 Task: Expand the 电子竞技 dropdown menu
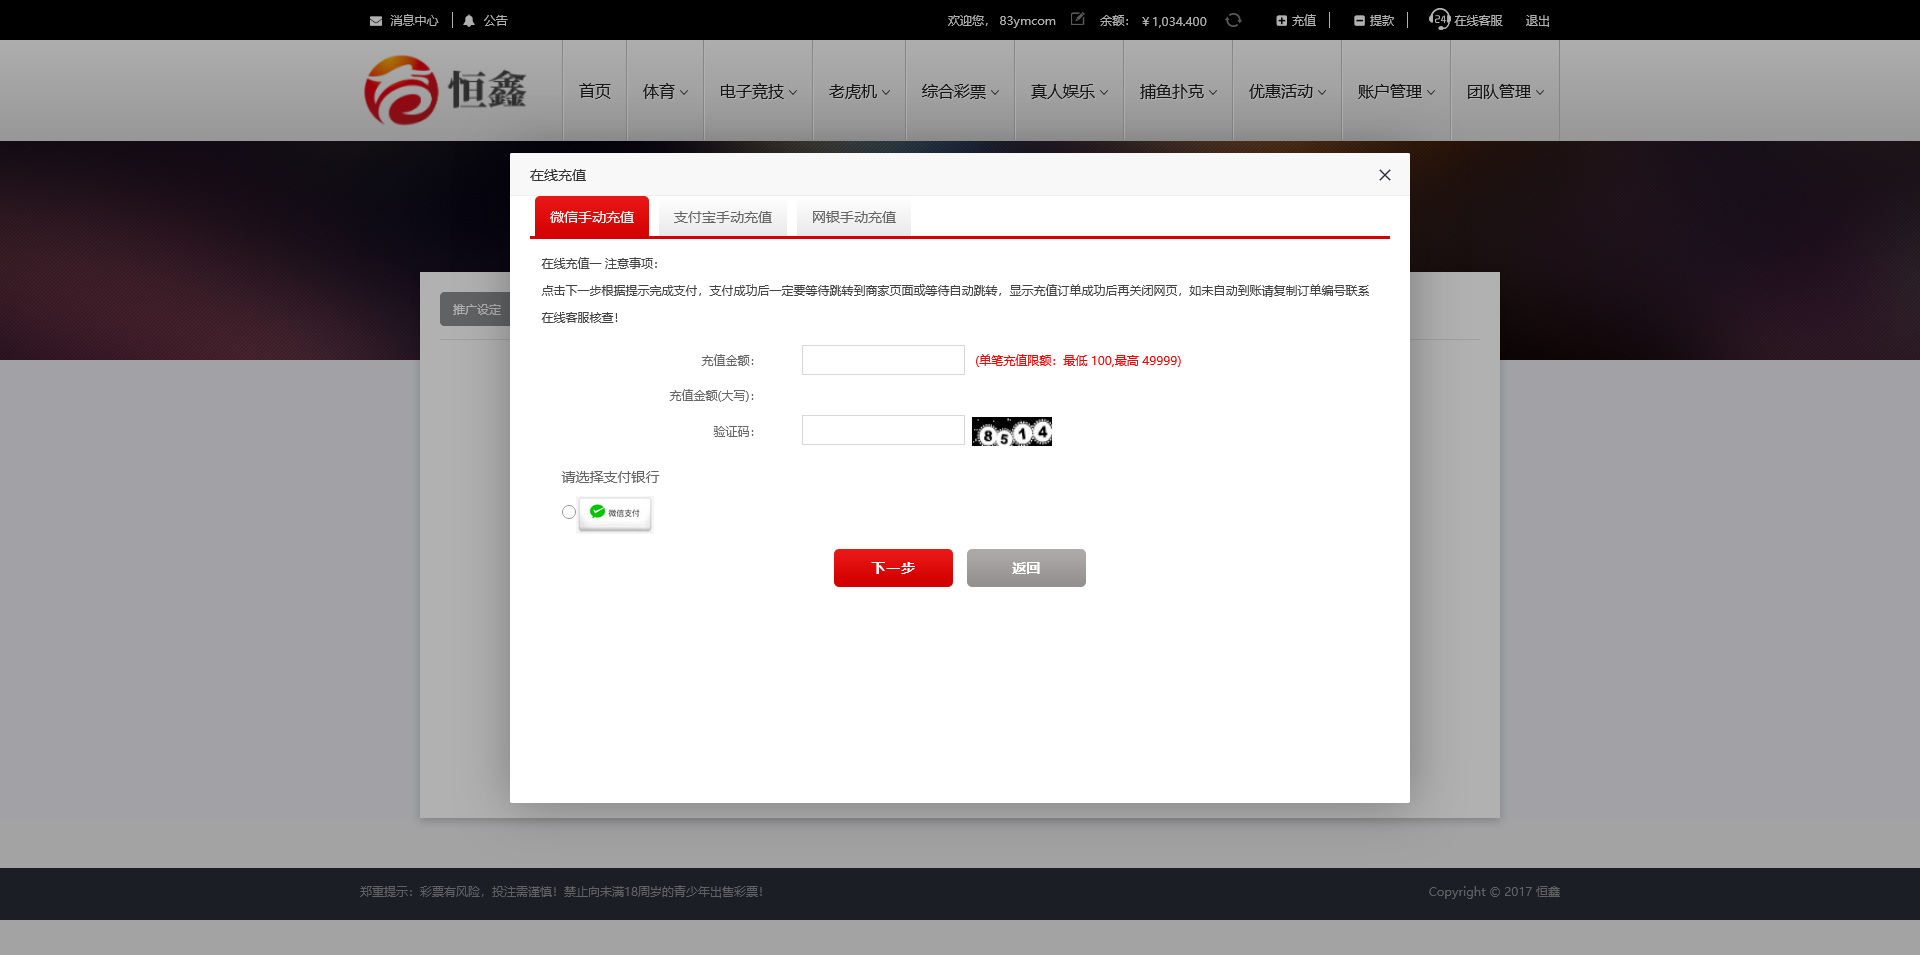click(758, 91)
